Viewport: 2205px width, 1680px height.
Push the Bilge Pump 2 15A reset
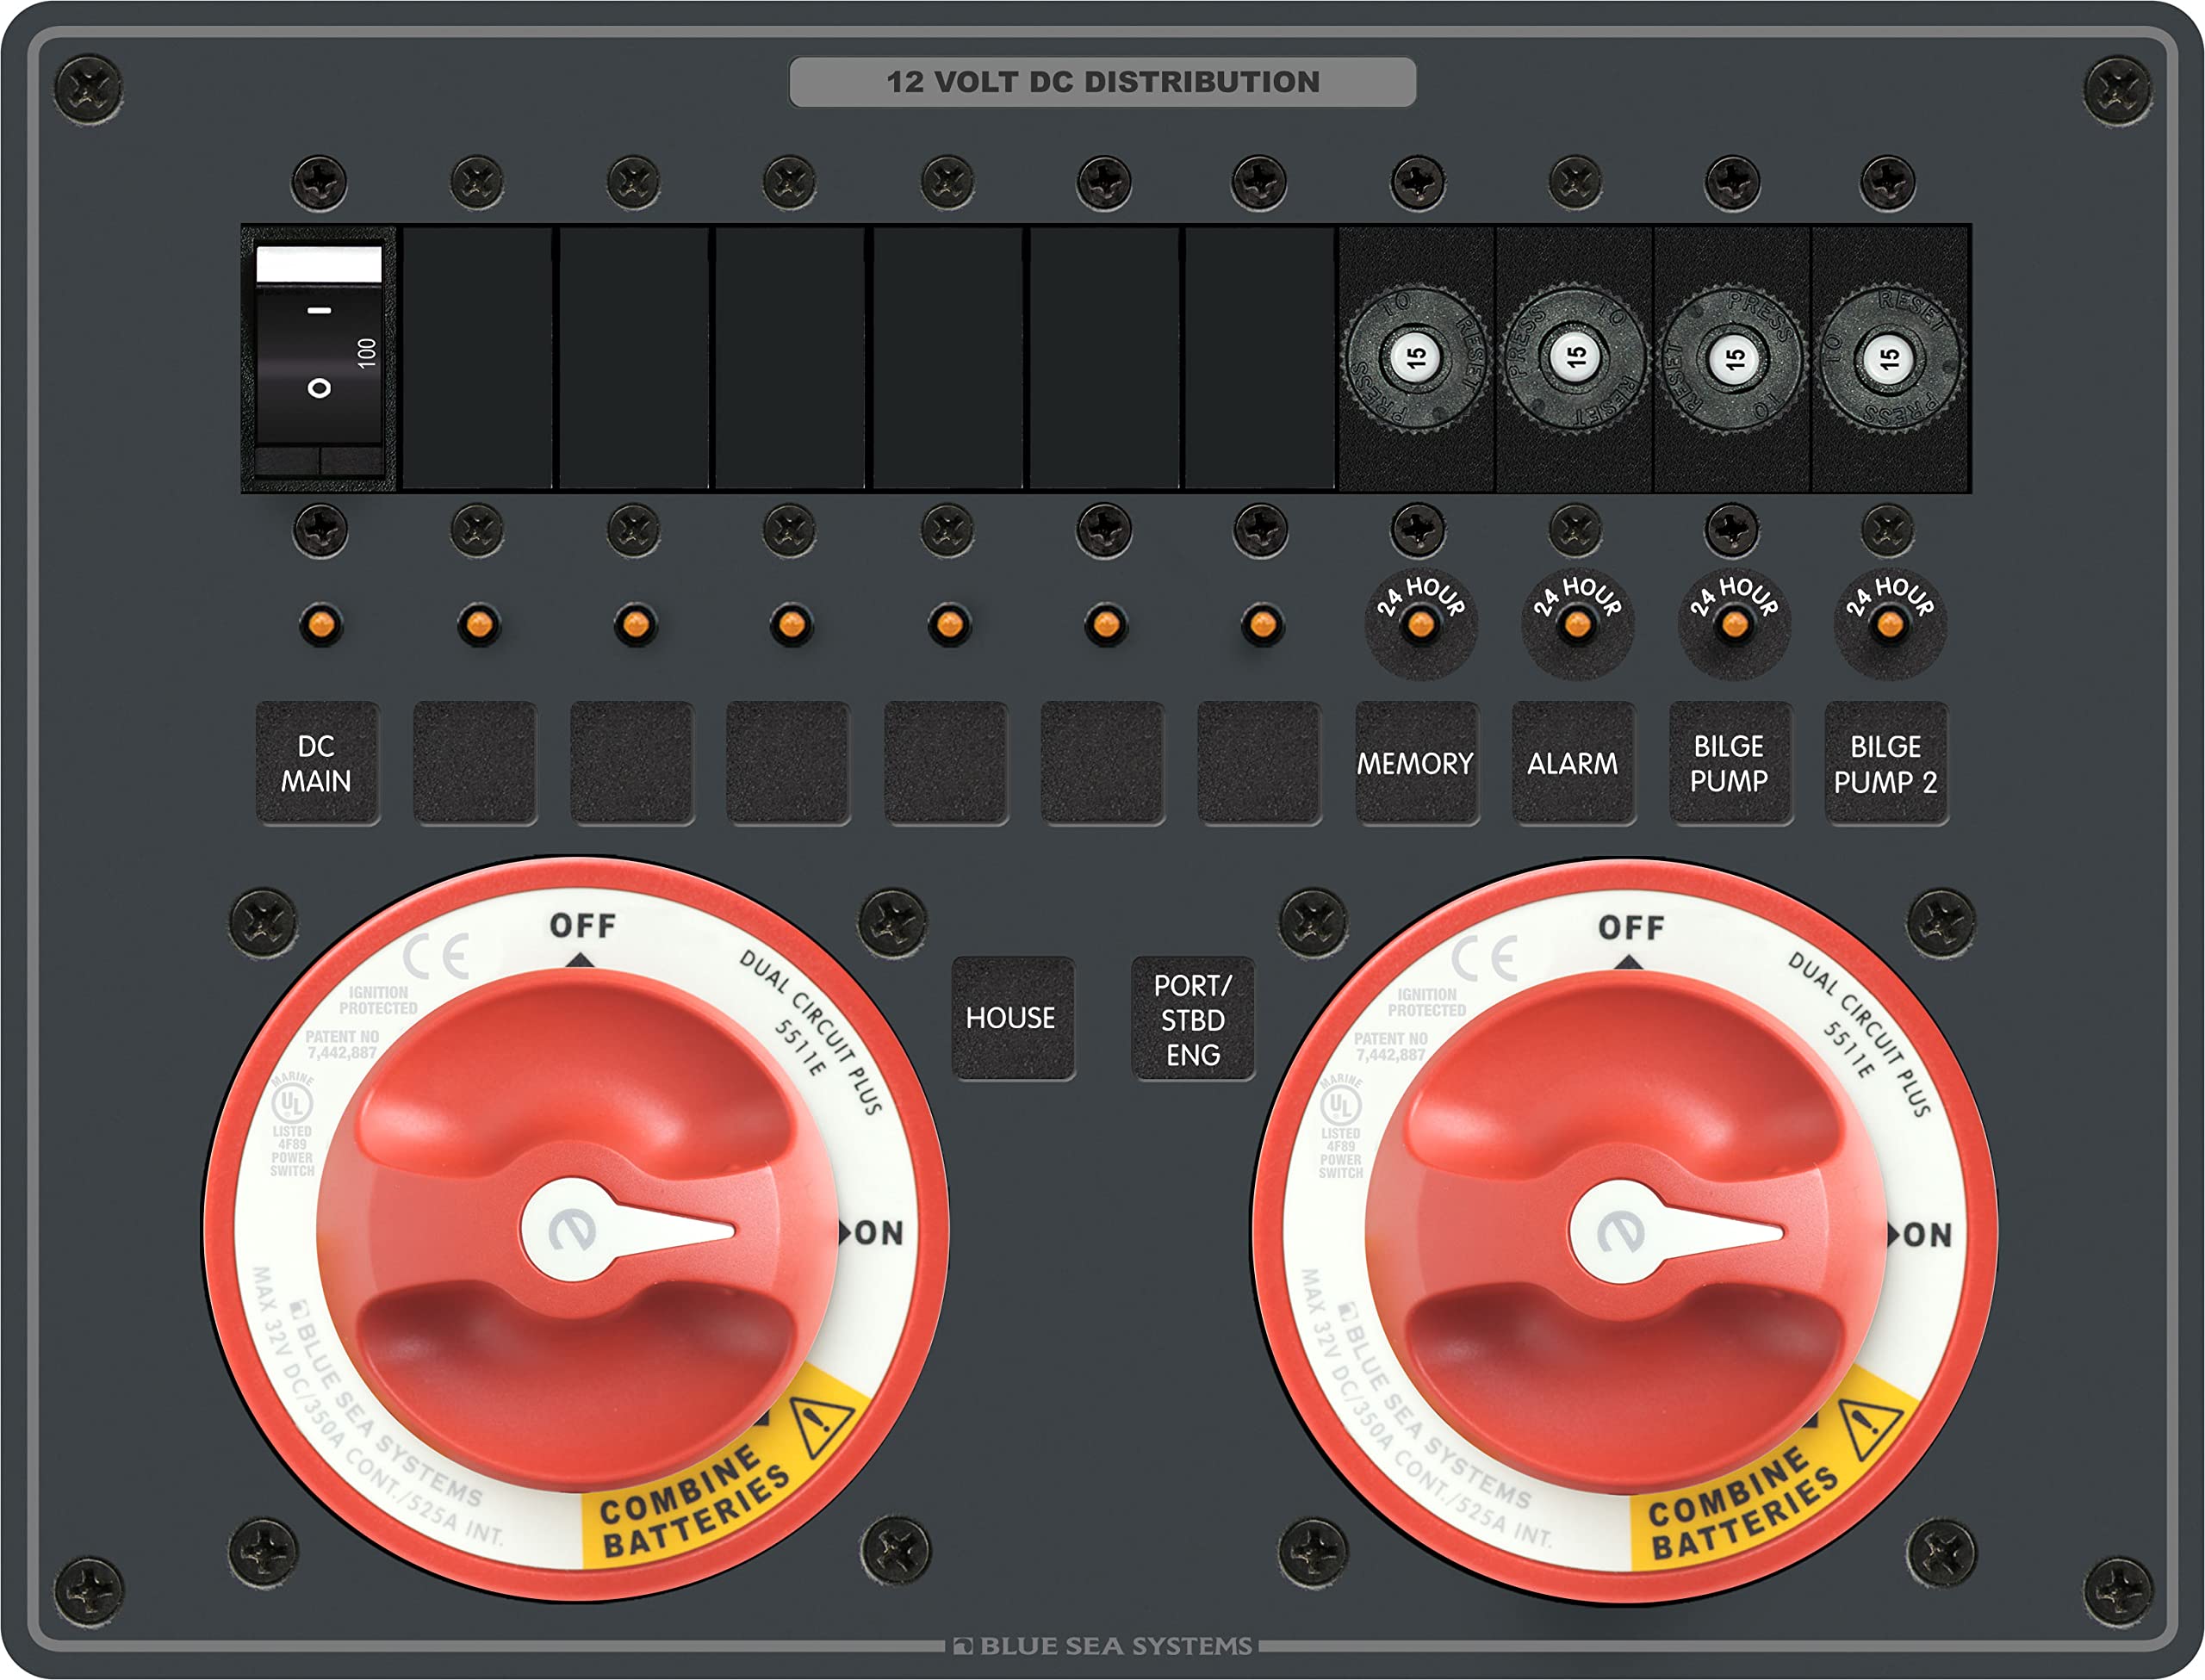[1889, 358]
